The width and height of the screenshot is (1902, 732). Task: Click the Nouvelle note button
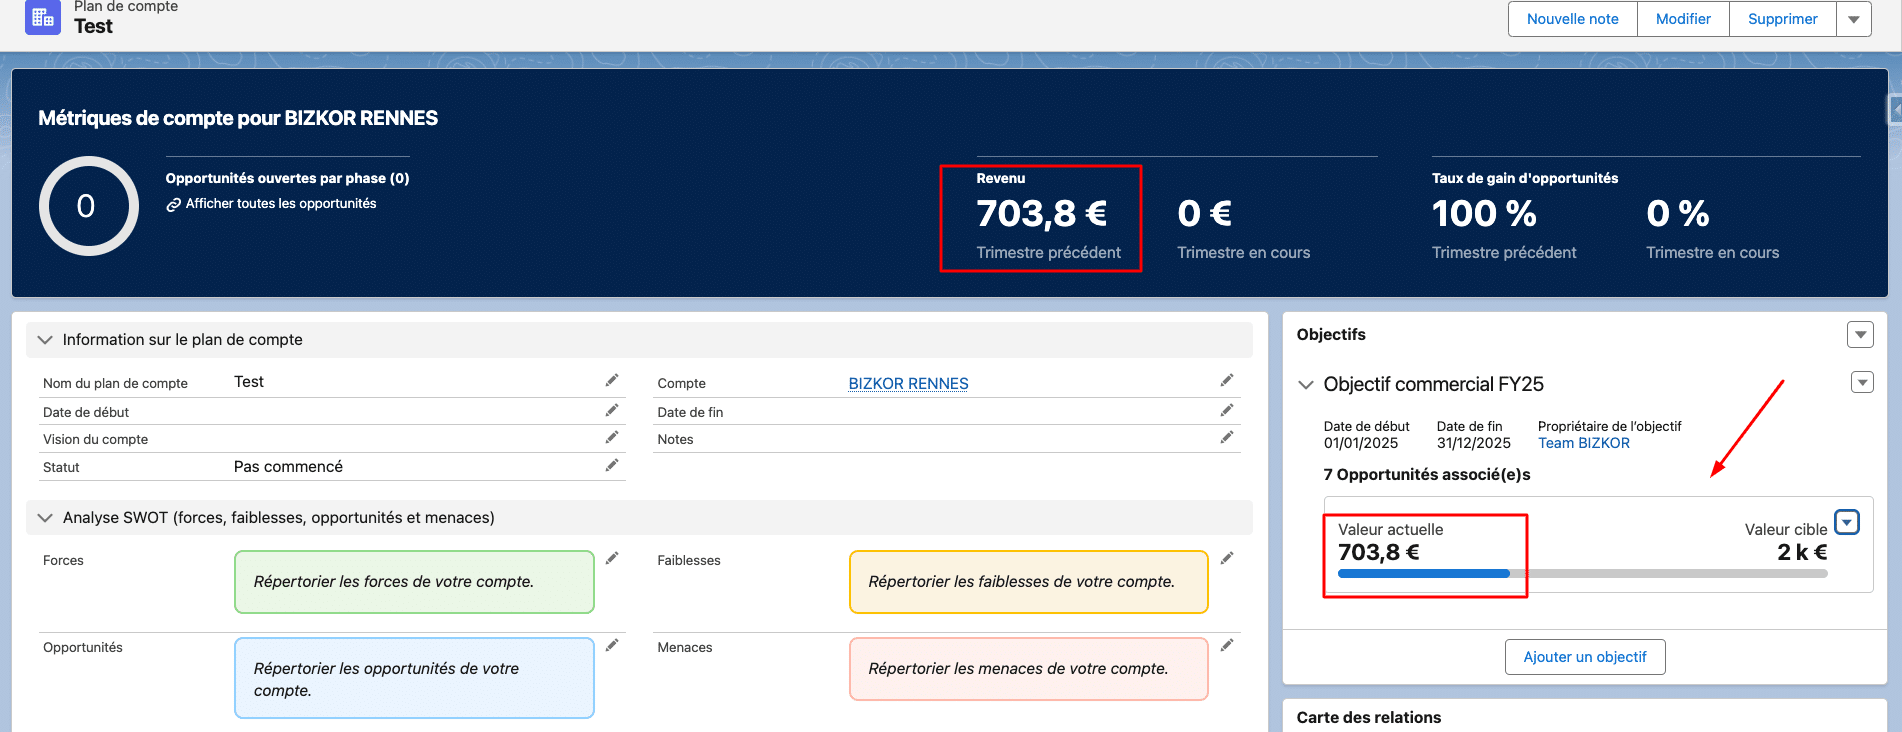click(x=1572, y=19)
